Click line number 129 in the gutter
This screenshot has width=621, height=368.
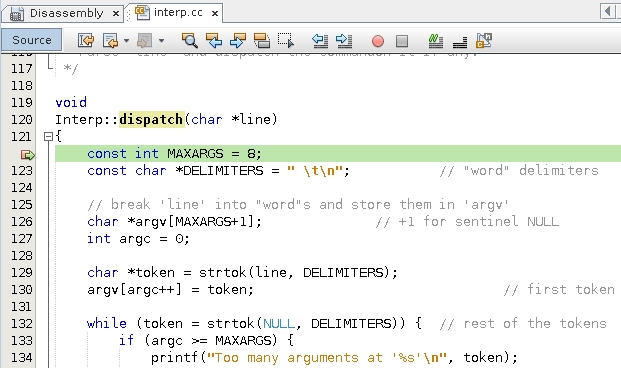tap(21, 273)
